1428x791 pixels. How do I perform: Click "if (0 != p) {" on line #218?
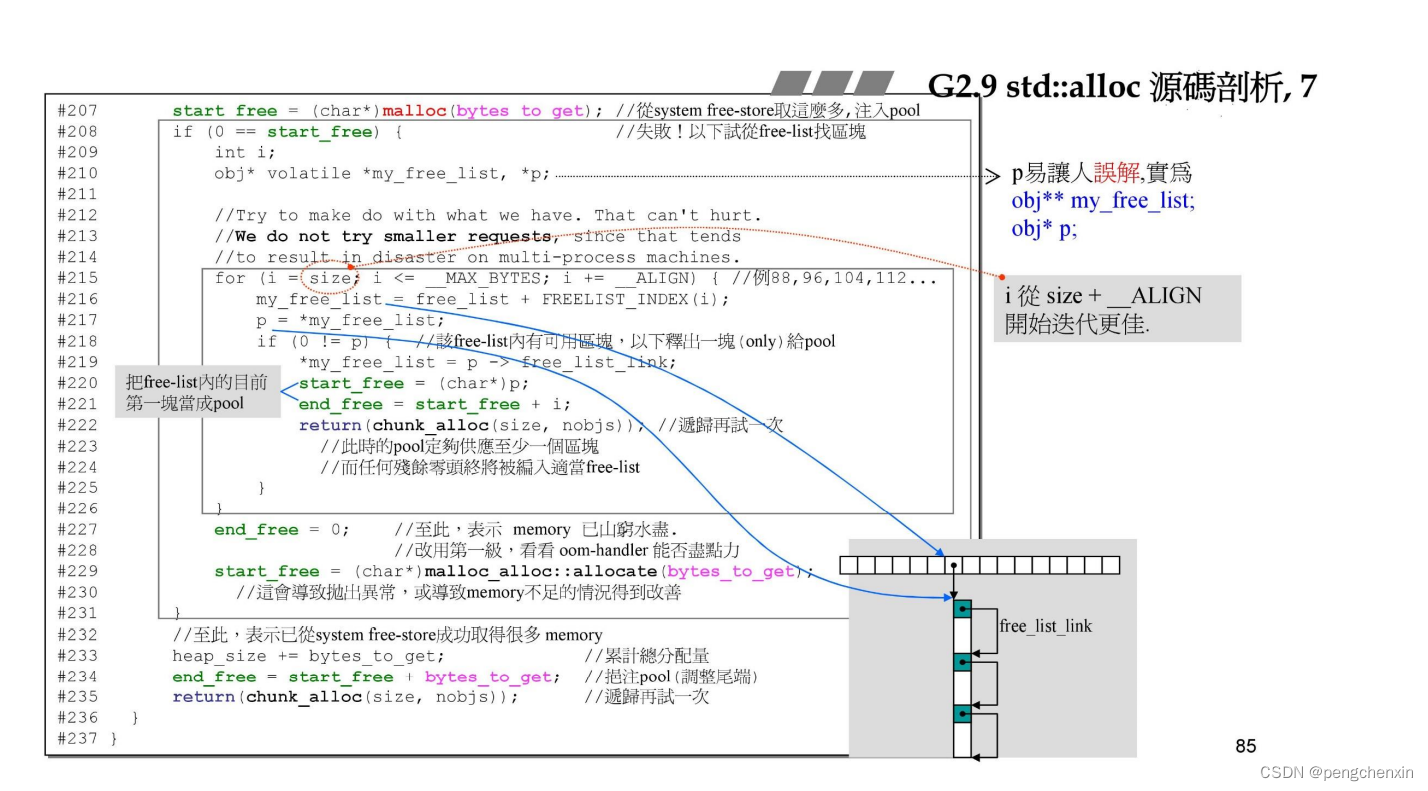click(x=325, y=341)
